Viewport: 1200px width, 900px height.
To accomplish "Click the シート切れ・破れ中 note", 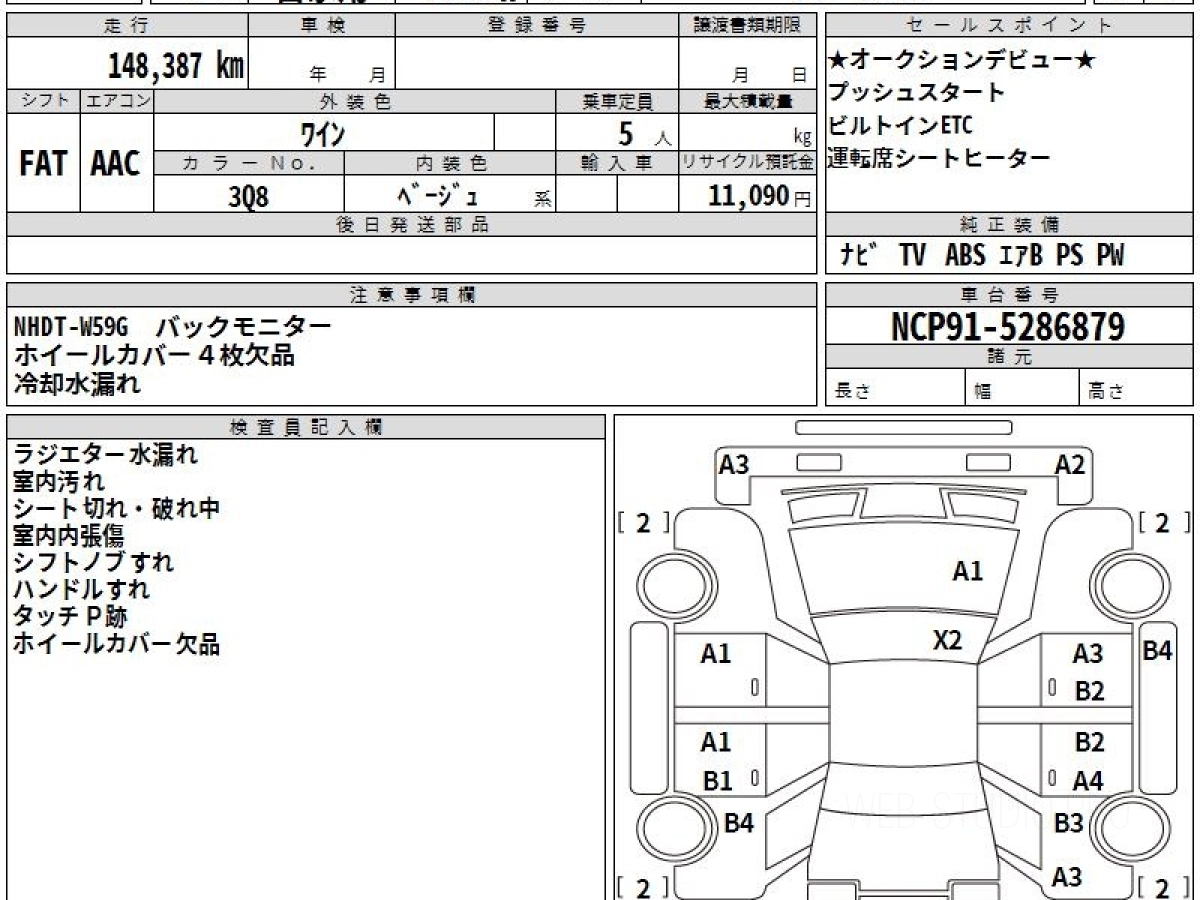I will pos(116,509).
